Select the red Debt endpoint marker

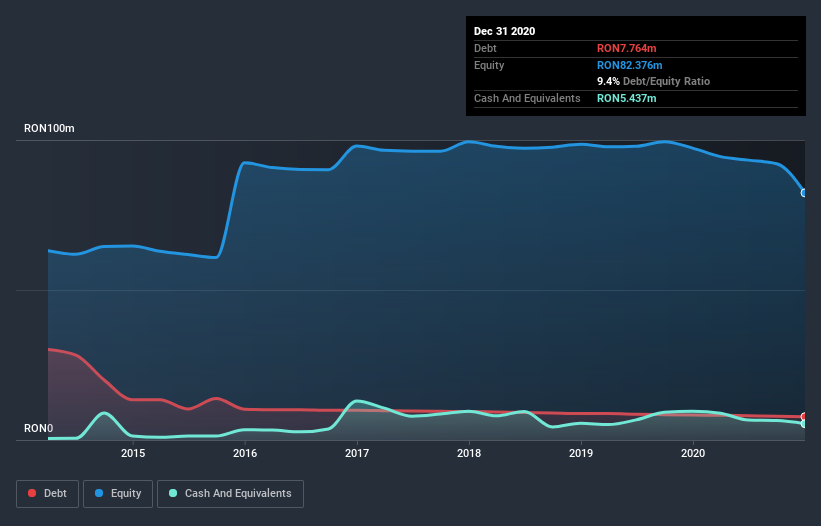[804, 417]
